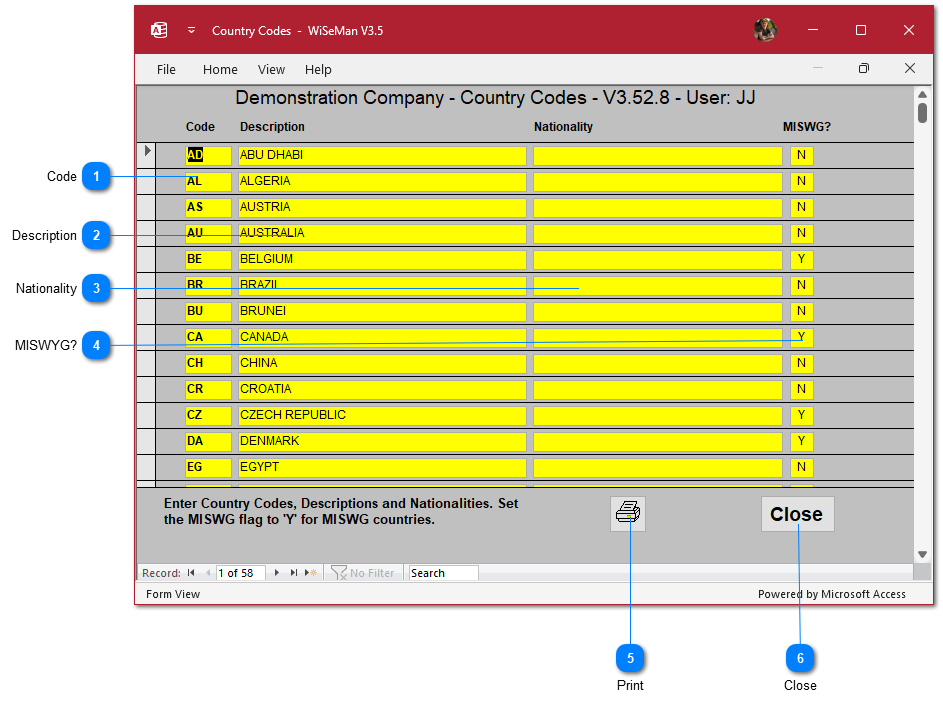Restore the inner form window

pos(864,69)
